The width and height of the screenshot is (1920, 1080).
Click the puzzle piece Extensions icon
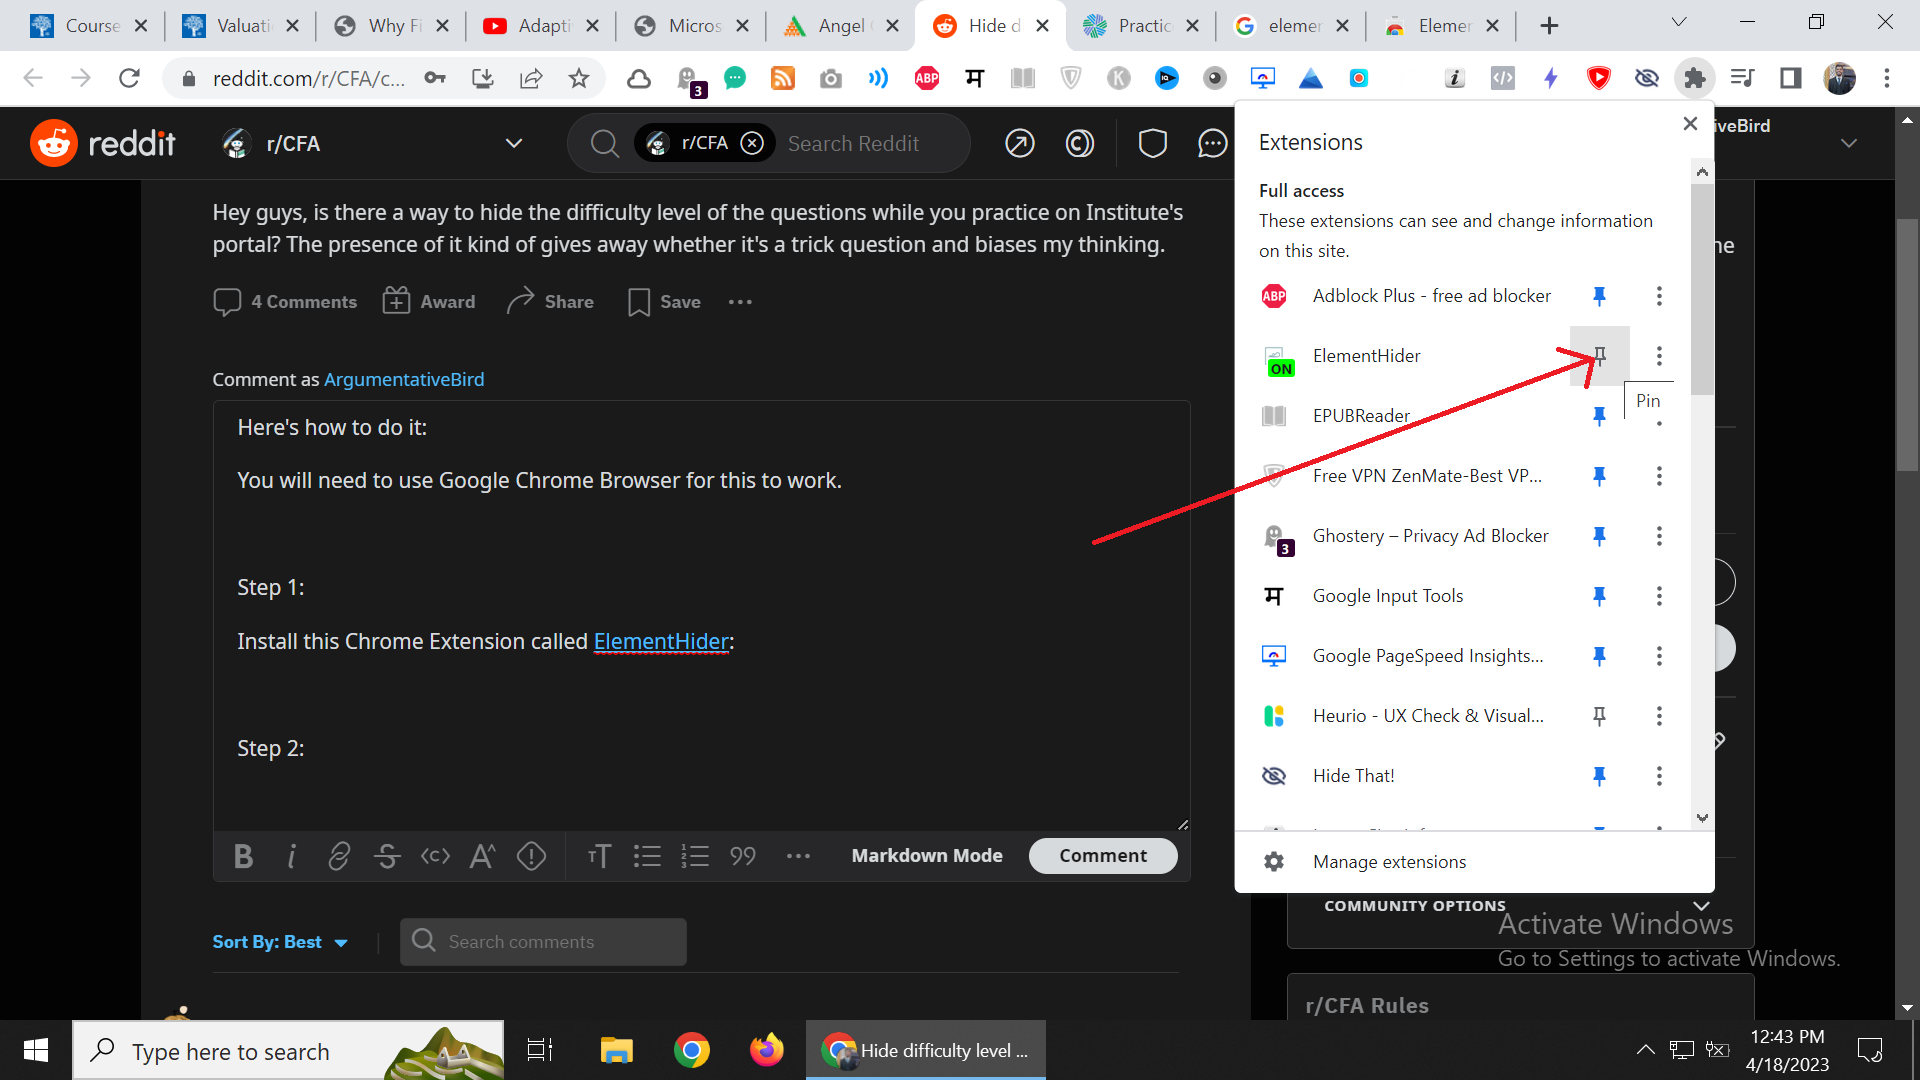(1694, 78)
